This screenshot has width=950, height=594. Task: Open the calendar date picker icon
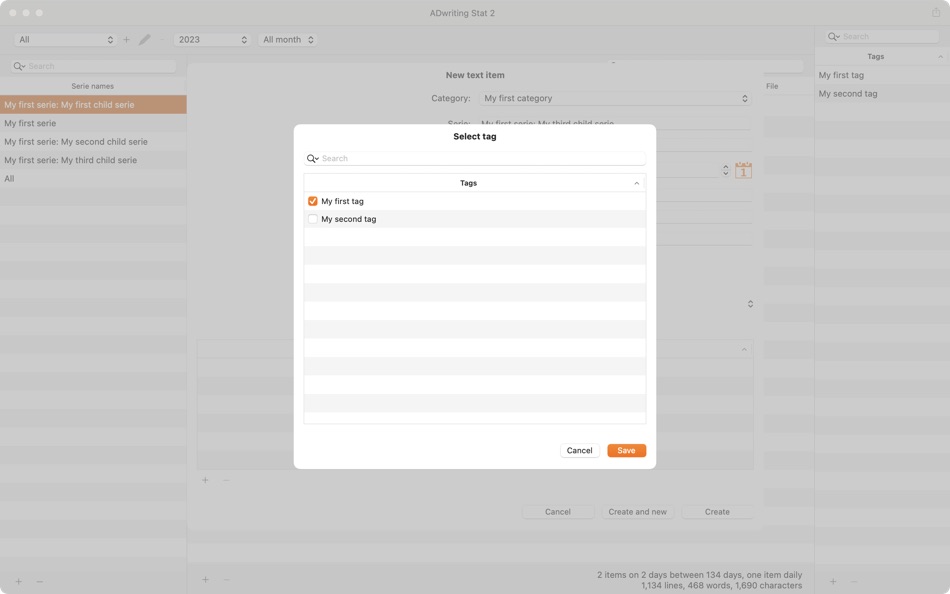pos(743,170)
